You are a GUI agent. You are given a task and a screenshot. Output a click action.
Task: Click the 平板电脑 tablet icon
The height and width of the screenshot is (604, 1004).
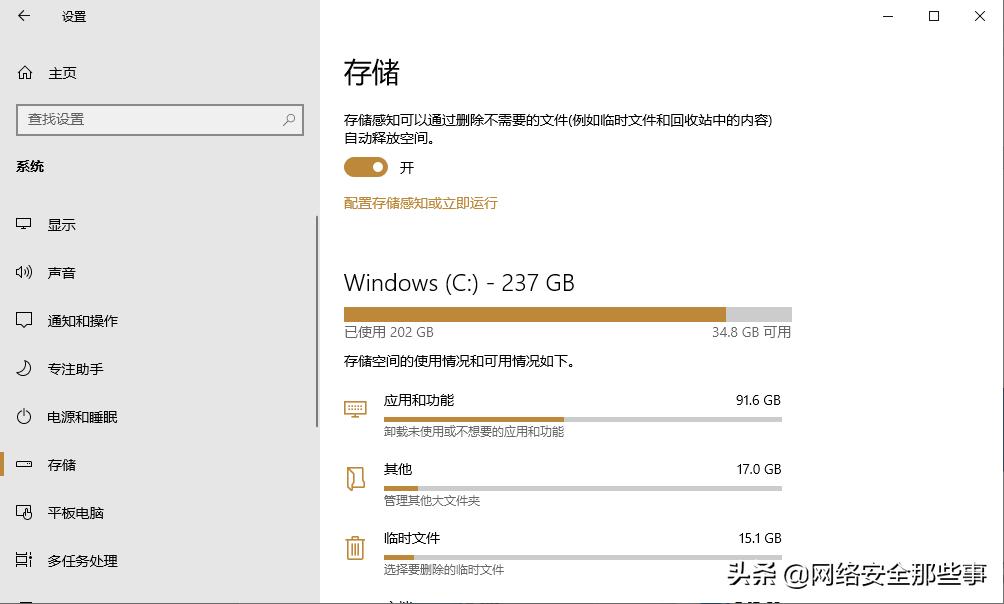tap(23, 512)
